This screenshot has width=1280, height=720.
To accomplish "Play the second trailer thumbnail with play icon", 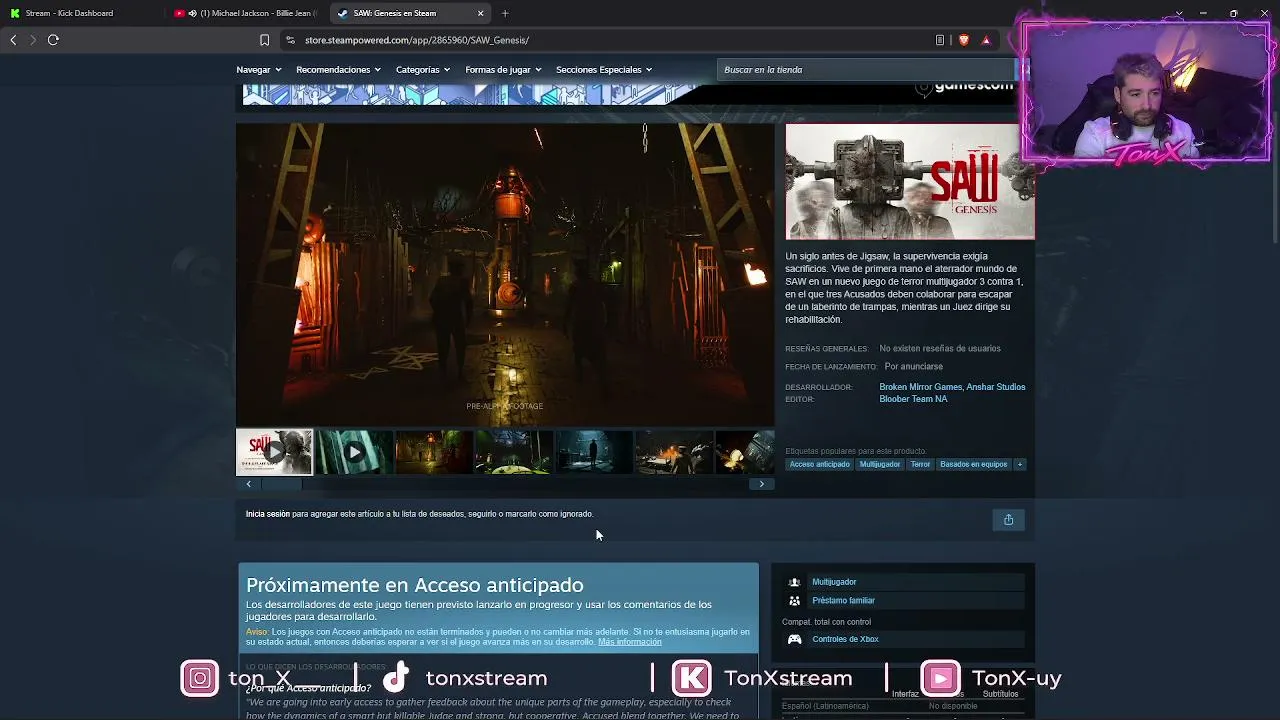I will [354, 452].
